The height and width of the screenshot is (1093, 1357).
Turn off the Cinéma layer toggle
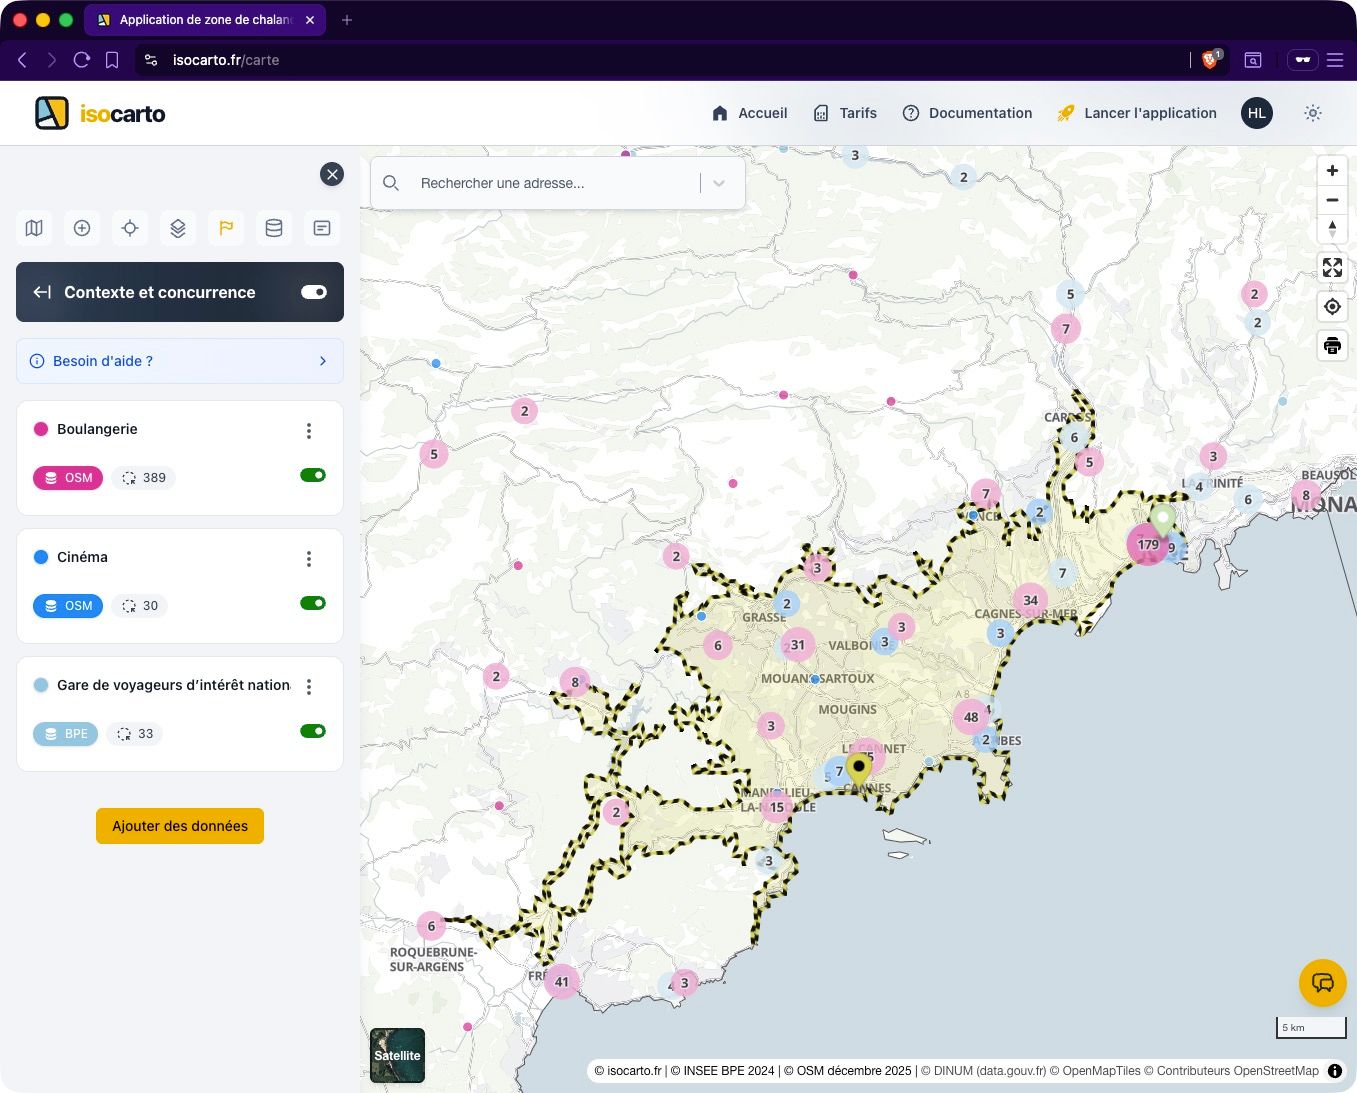coord(313,603)
